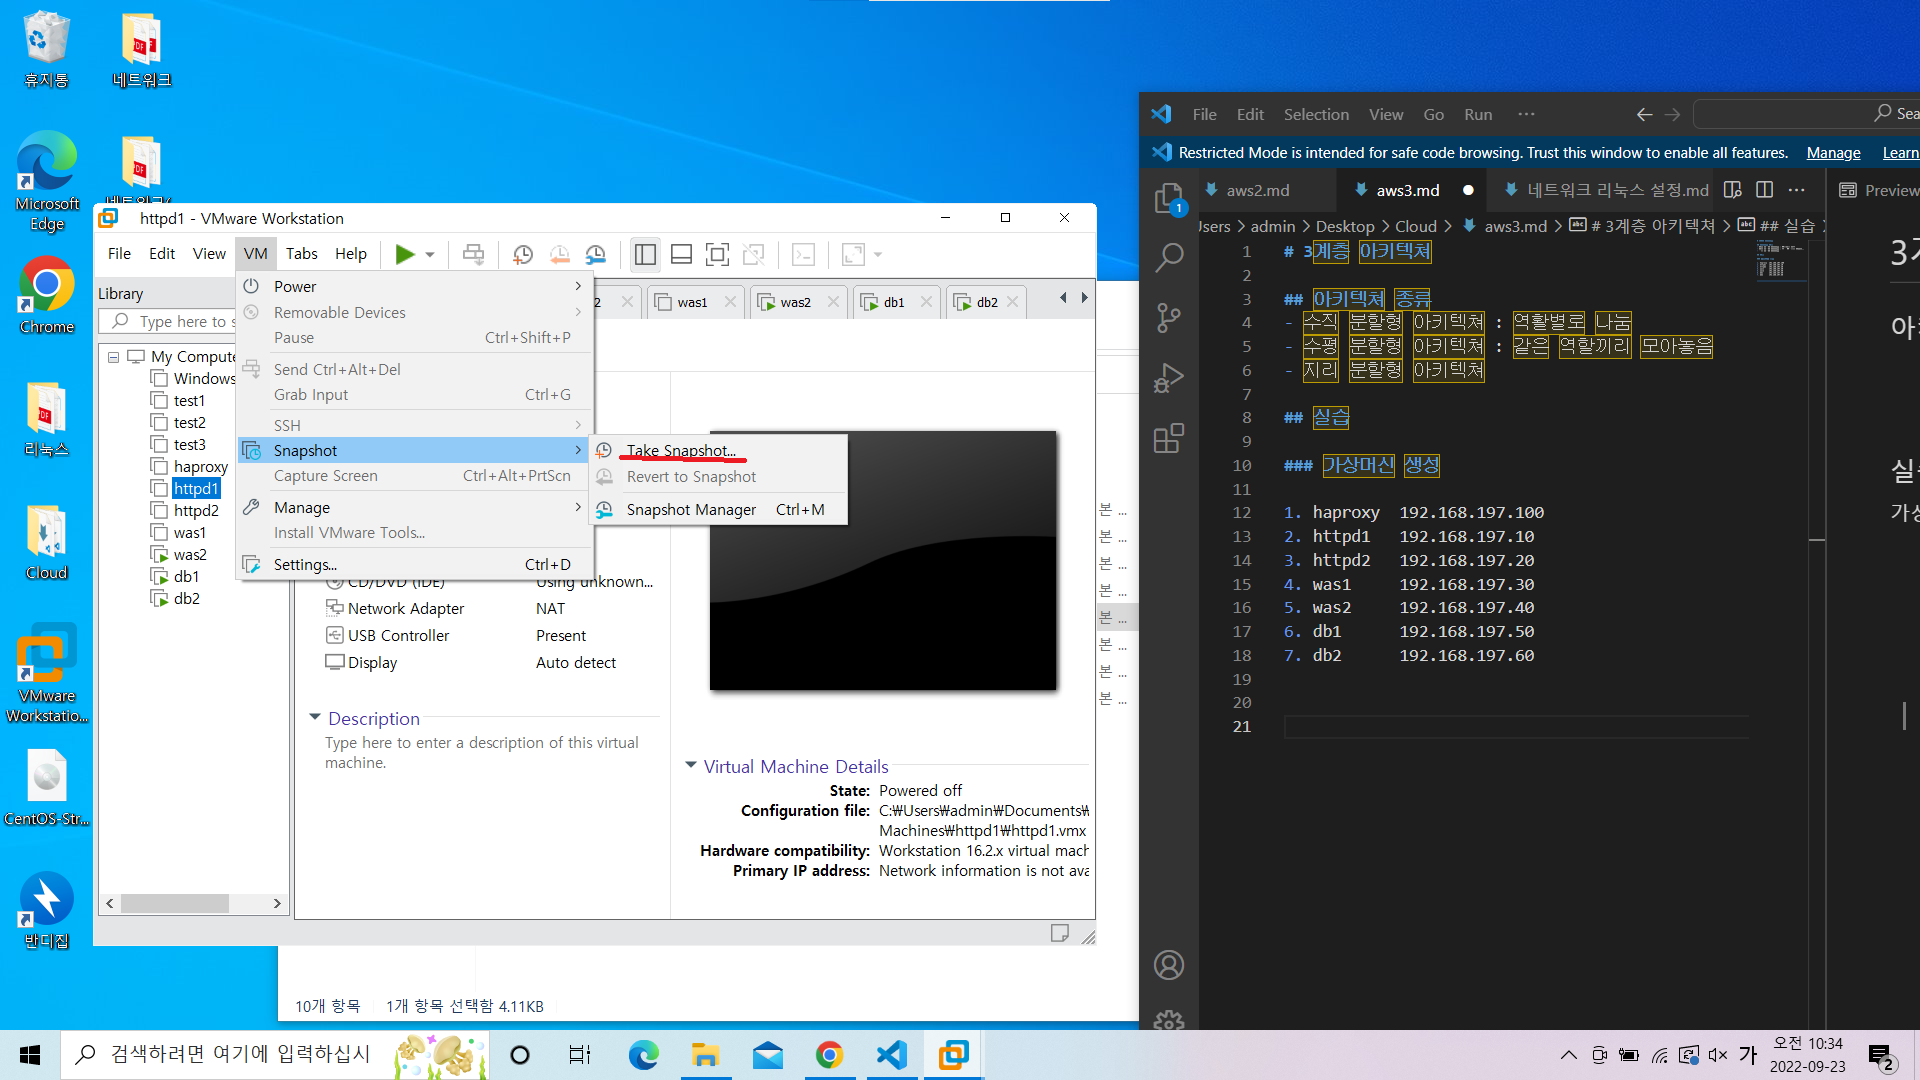
Task: Open the Tabs menu in VMware
Action: click(x=301, y=254)
